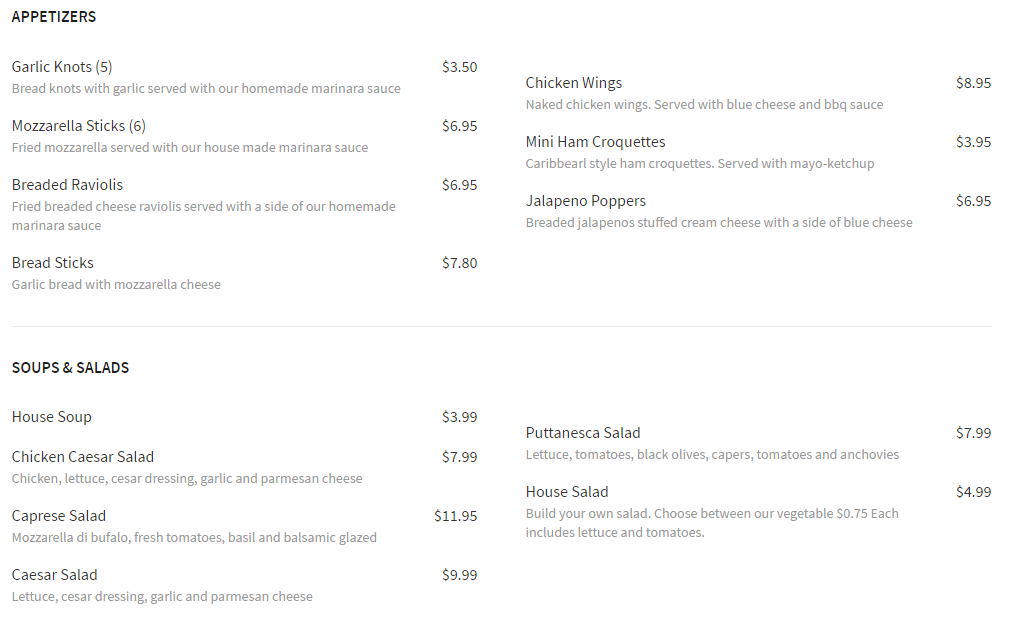This screenshot has width=1010, height=624.
Task: Click the Caesar Salad item title
Action: click(x=55, y=575)
